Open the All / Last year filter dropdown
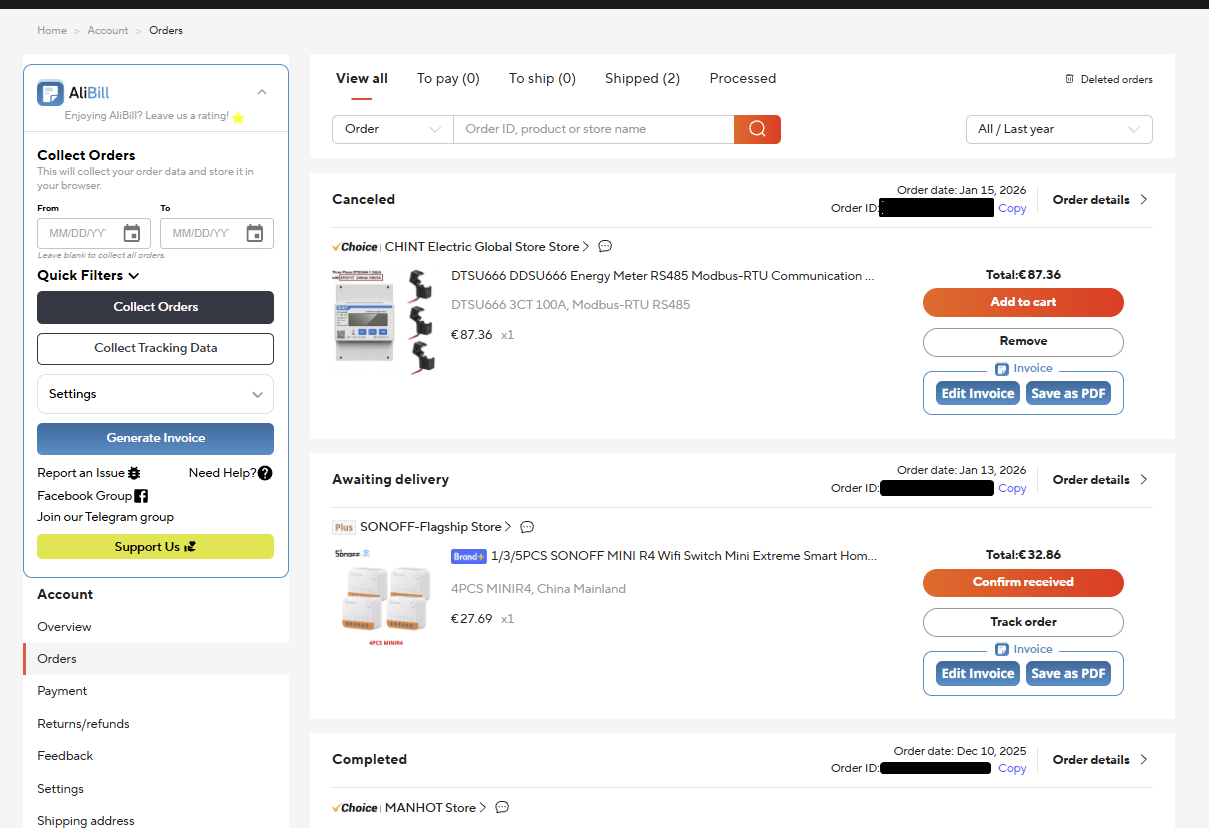The width and height of the screenshot is (1209, 828). tap(1059, 129)
